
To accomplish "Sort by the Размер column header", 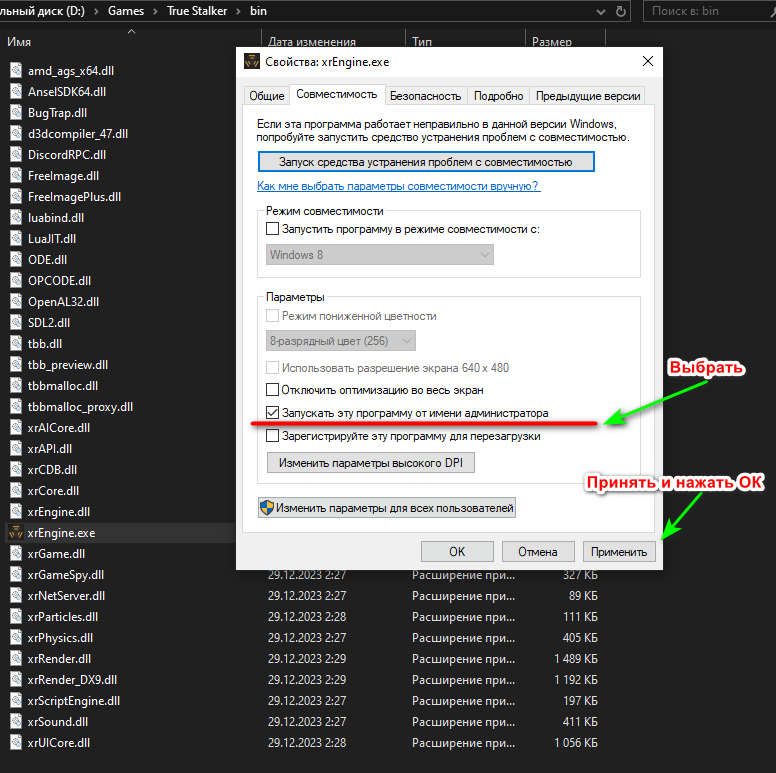I will point(552,42).
